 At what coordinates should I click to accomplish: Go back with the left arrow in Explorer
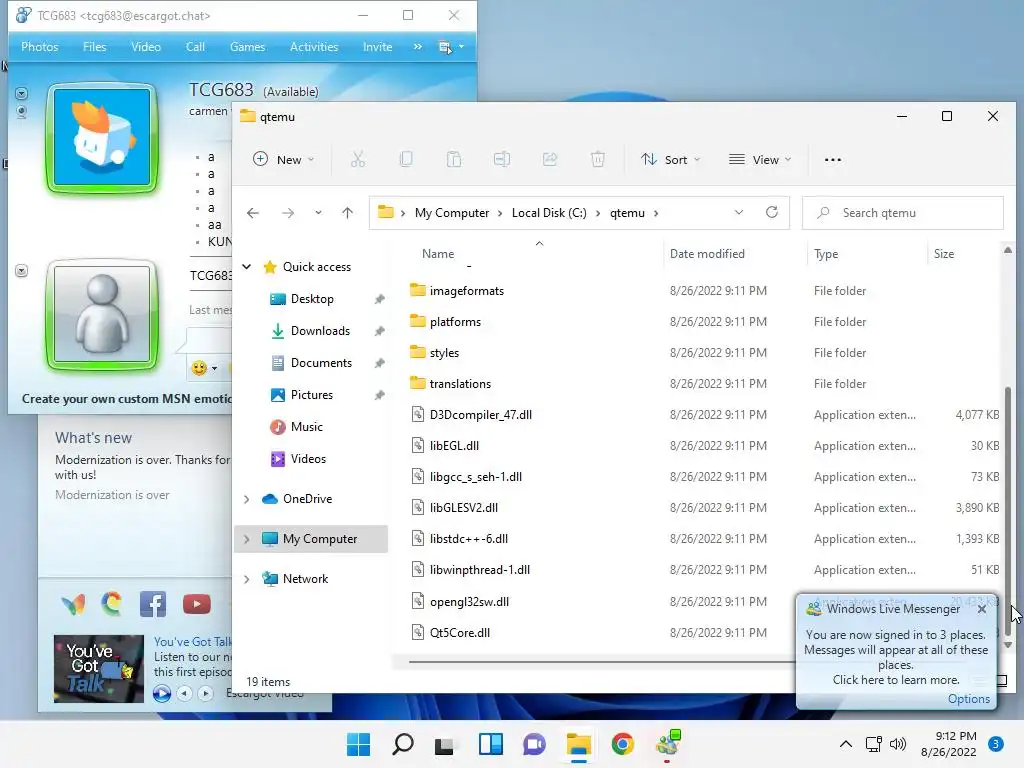coord(253,213)
